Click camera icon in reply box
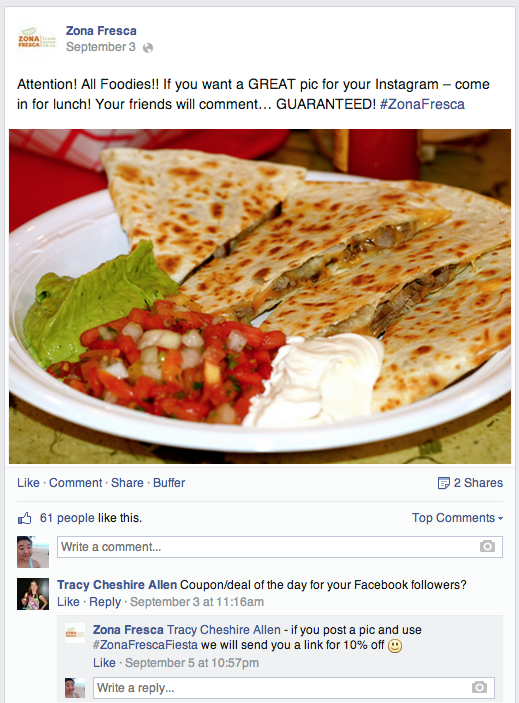Viewport: 519px width, 703px height. [479, 687]
